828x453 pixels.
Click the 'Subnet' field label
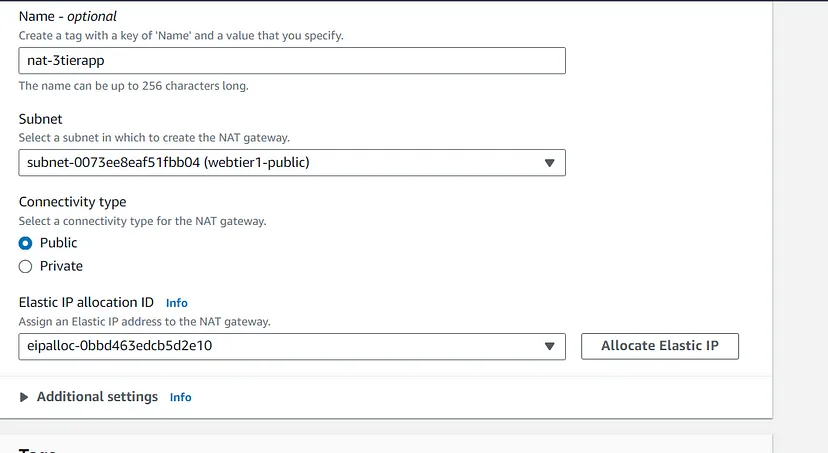tap(41, 118)
